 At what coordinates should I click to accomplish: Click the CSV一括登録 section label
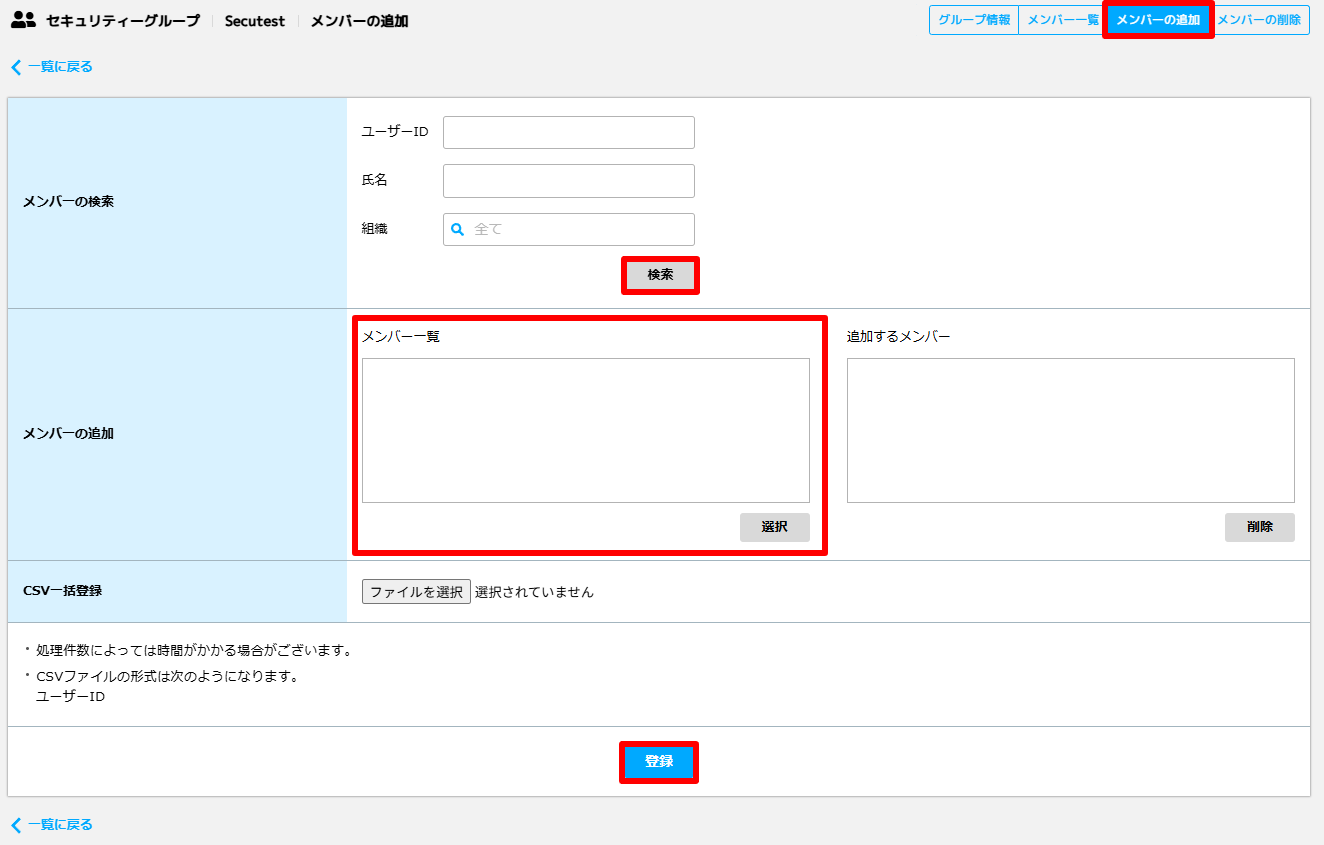pyautogui.click(x=62, y=591)
